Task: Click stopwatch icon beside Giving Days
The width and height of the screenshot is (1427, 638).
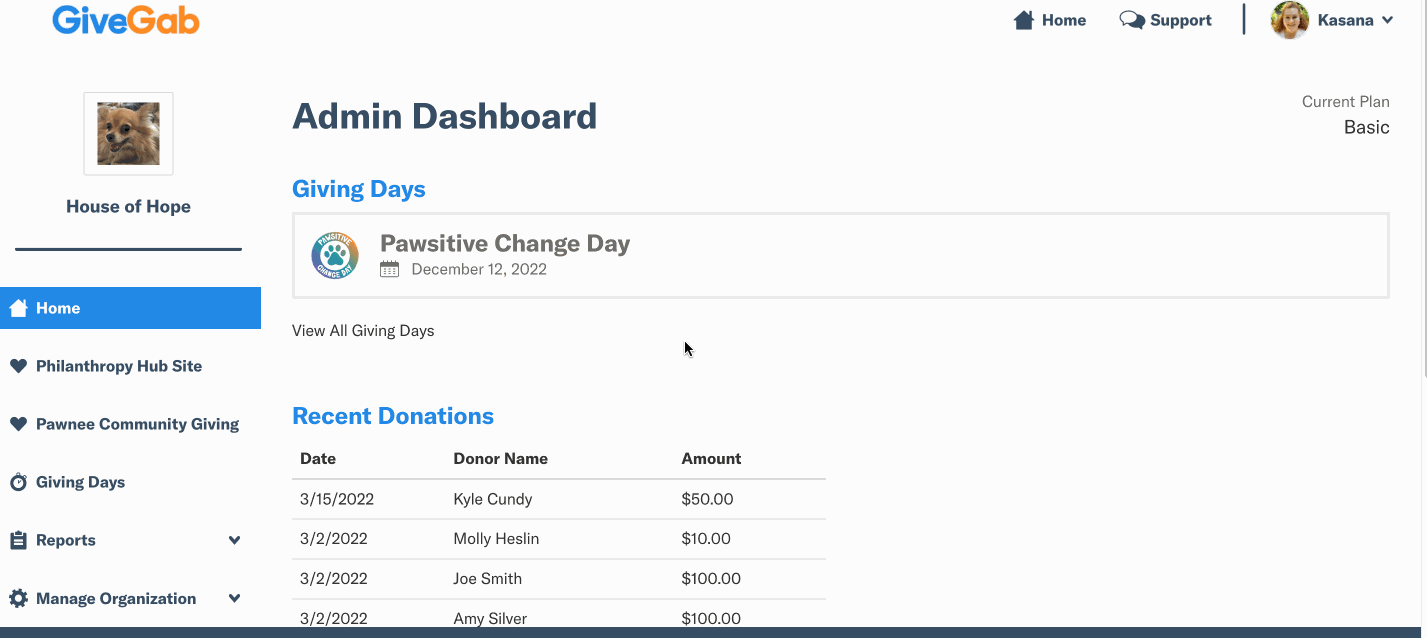Action: pos(18,482)
